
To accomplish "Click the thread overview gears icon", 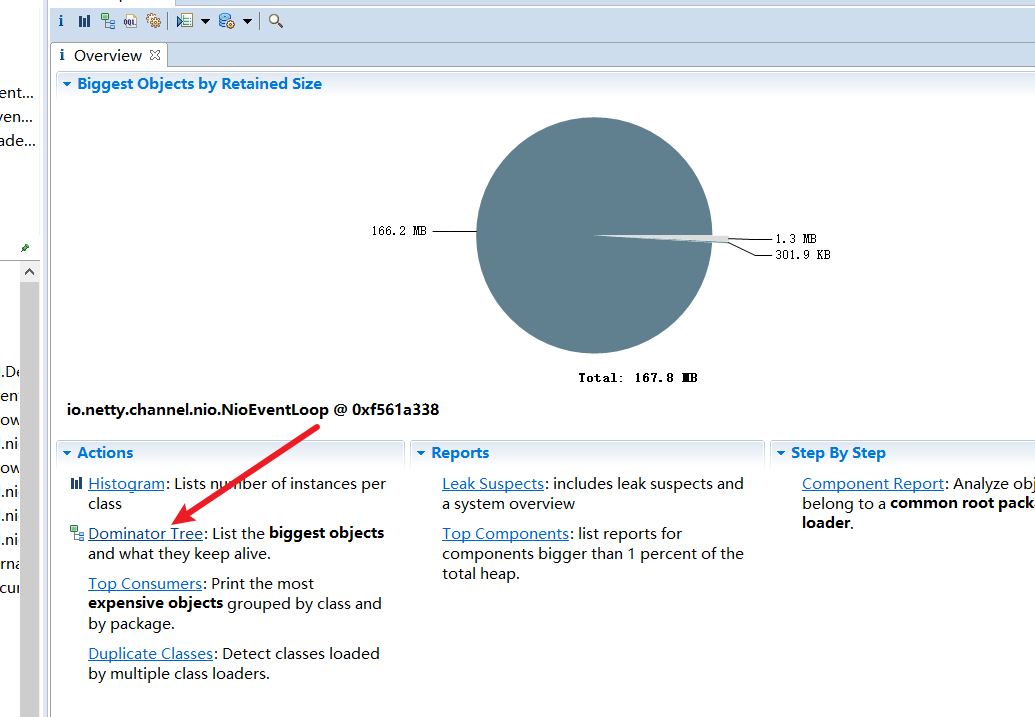I will tap(153, 21).
